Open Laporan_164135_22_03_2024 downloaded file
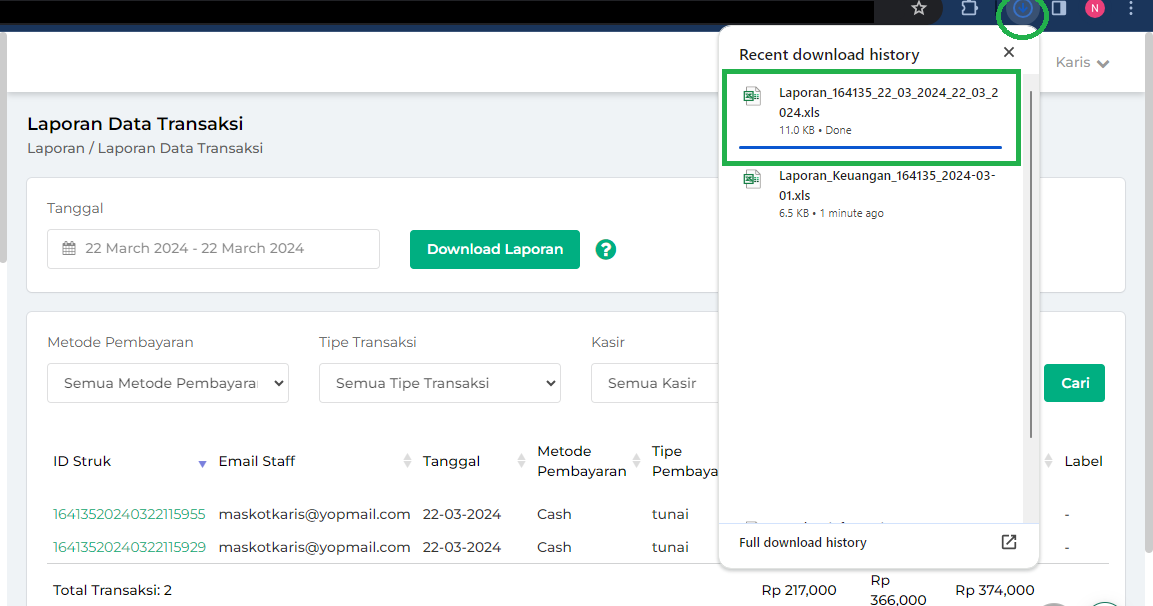The width and height of the screenshot is (1153, 606). 870,110
